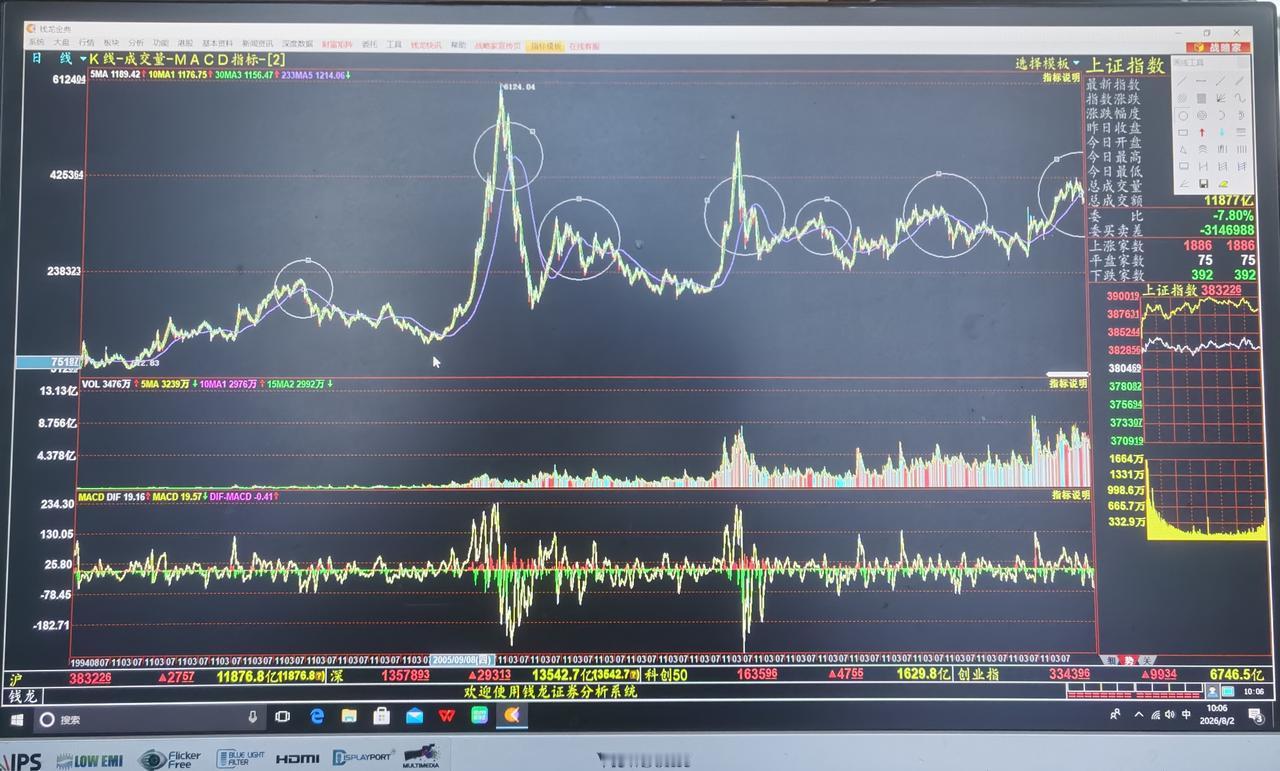Choose the filled square grid tool
This screenshot has height=771, width=1280.
point(1202,98)
